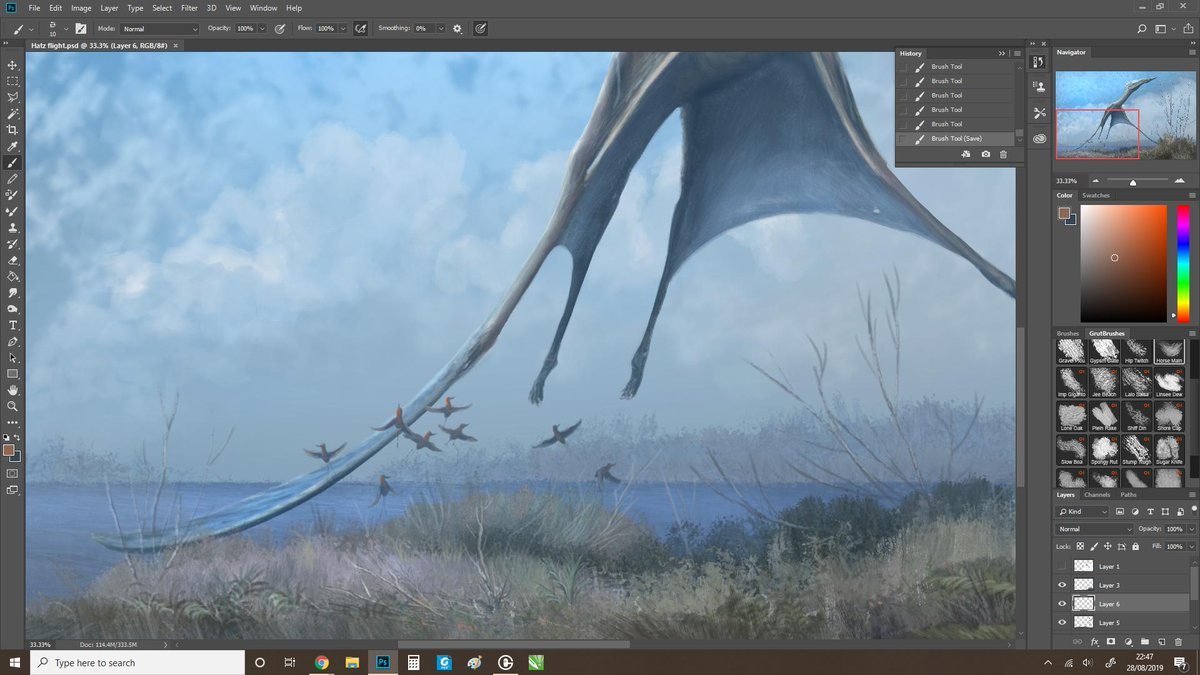Viewport: 1200px width, 675px height.
Task: Add a layer mask
Action: pyautogui.click(x=1111, y=640)
